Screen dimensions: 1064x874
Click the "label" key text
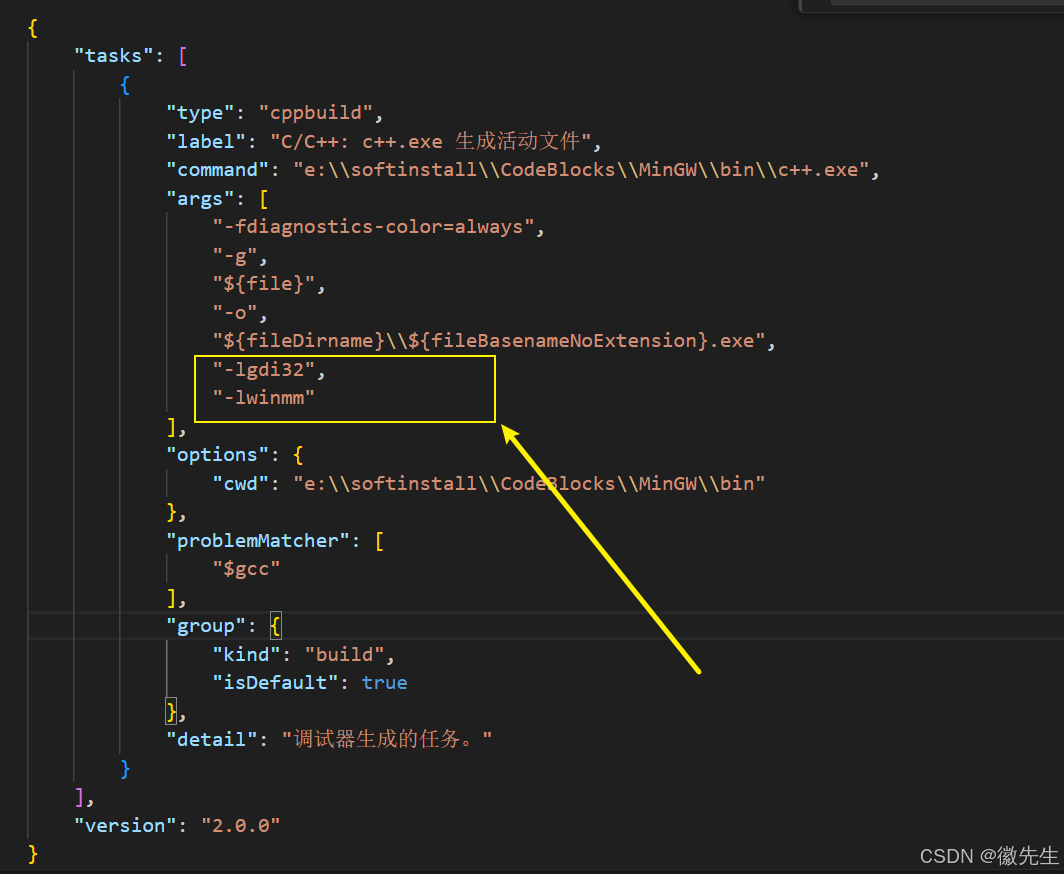click(206, 141)
